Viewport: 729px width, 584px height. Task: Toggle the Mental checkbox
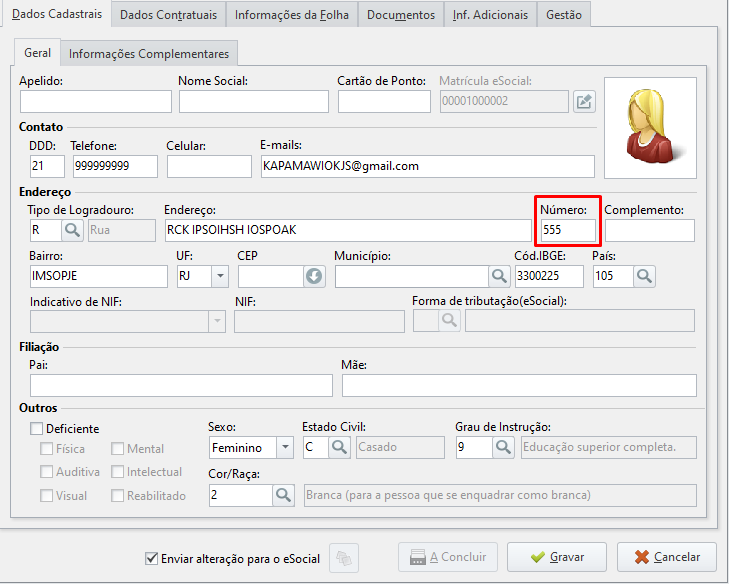pyautogui.click(x=117, y=449)
